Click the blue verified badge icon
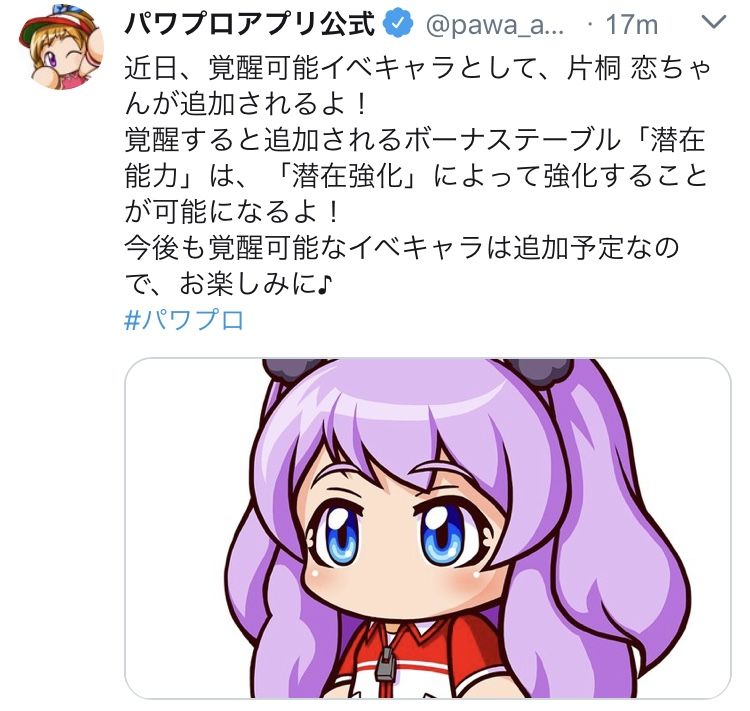The height and width of the screenshot is (711, 750). click(399, 25)
